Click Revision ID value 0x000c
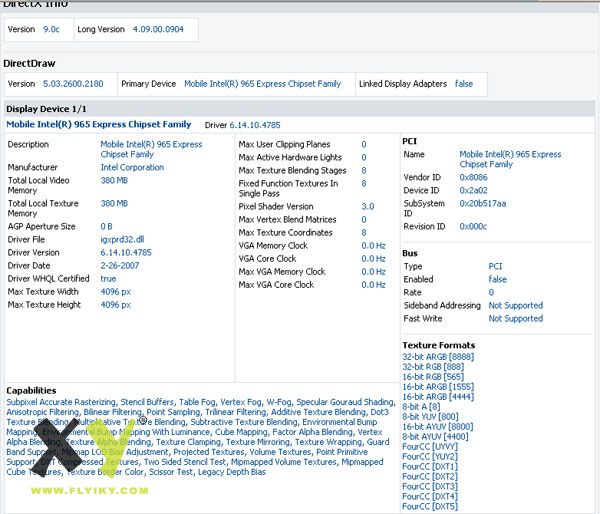The width and height of the screenshot is (600, 514). [x=473, y=227]
